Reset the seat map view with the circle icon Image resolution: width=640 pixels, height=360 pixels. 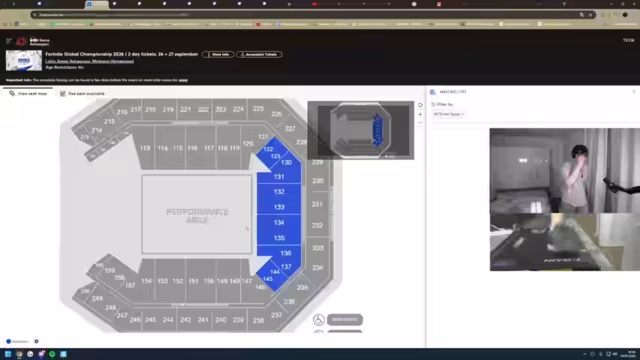(x=420, y=105)
